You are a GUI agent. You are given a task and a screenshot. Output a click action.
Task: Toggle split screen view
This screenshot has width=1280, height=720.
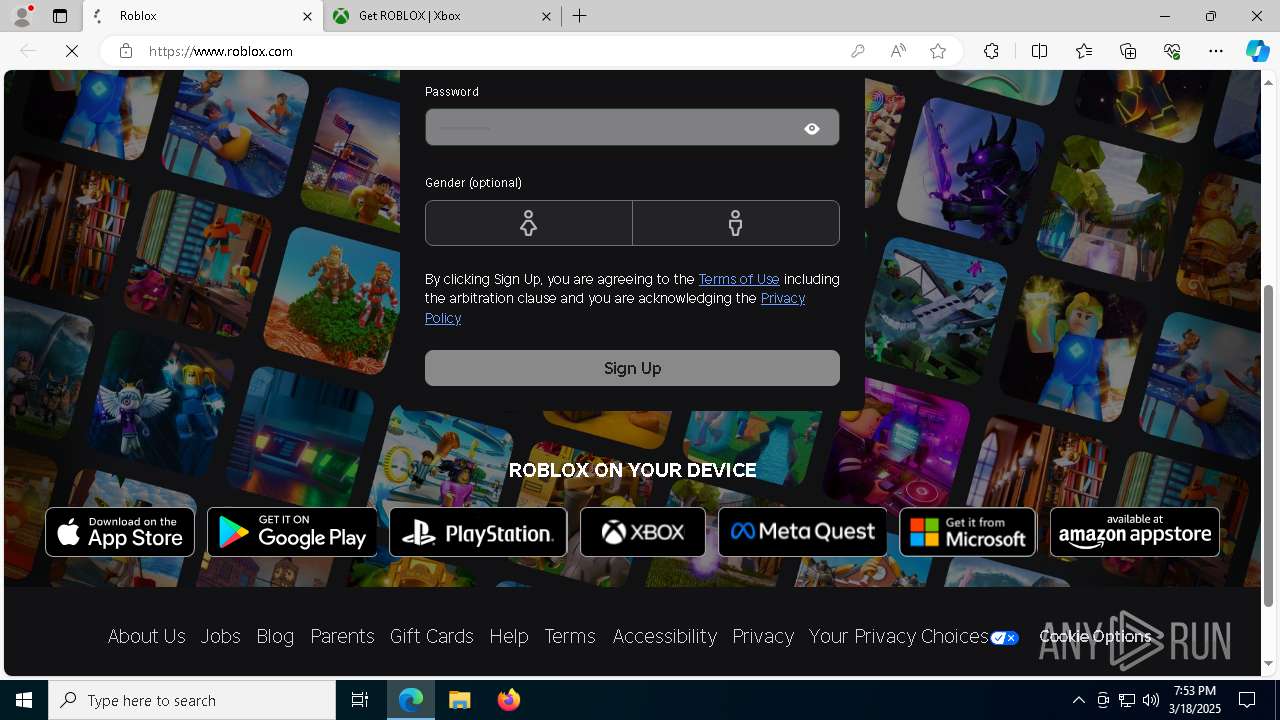click(x=1039, y=51)
